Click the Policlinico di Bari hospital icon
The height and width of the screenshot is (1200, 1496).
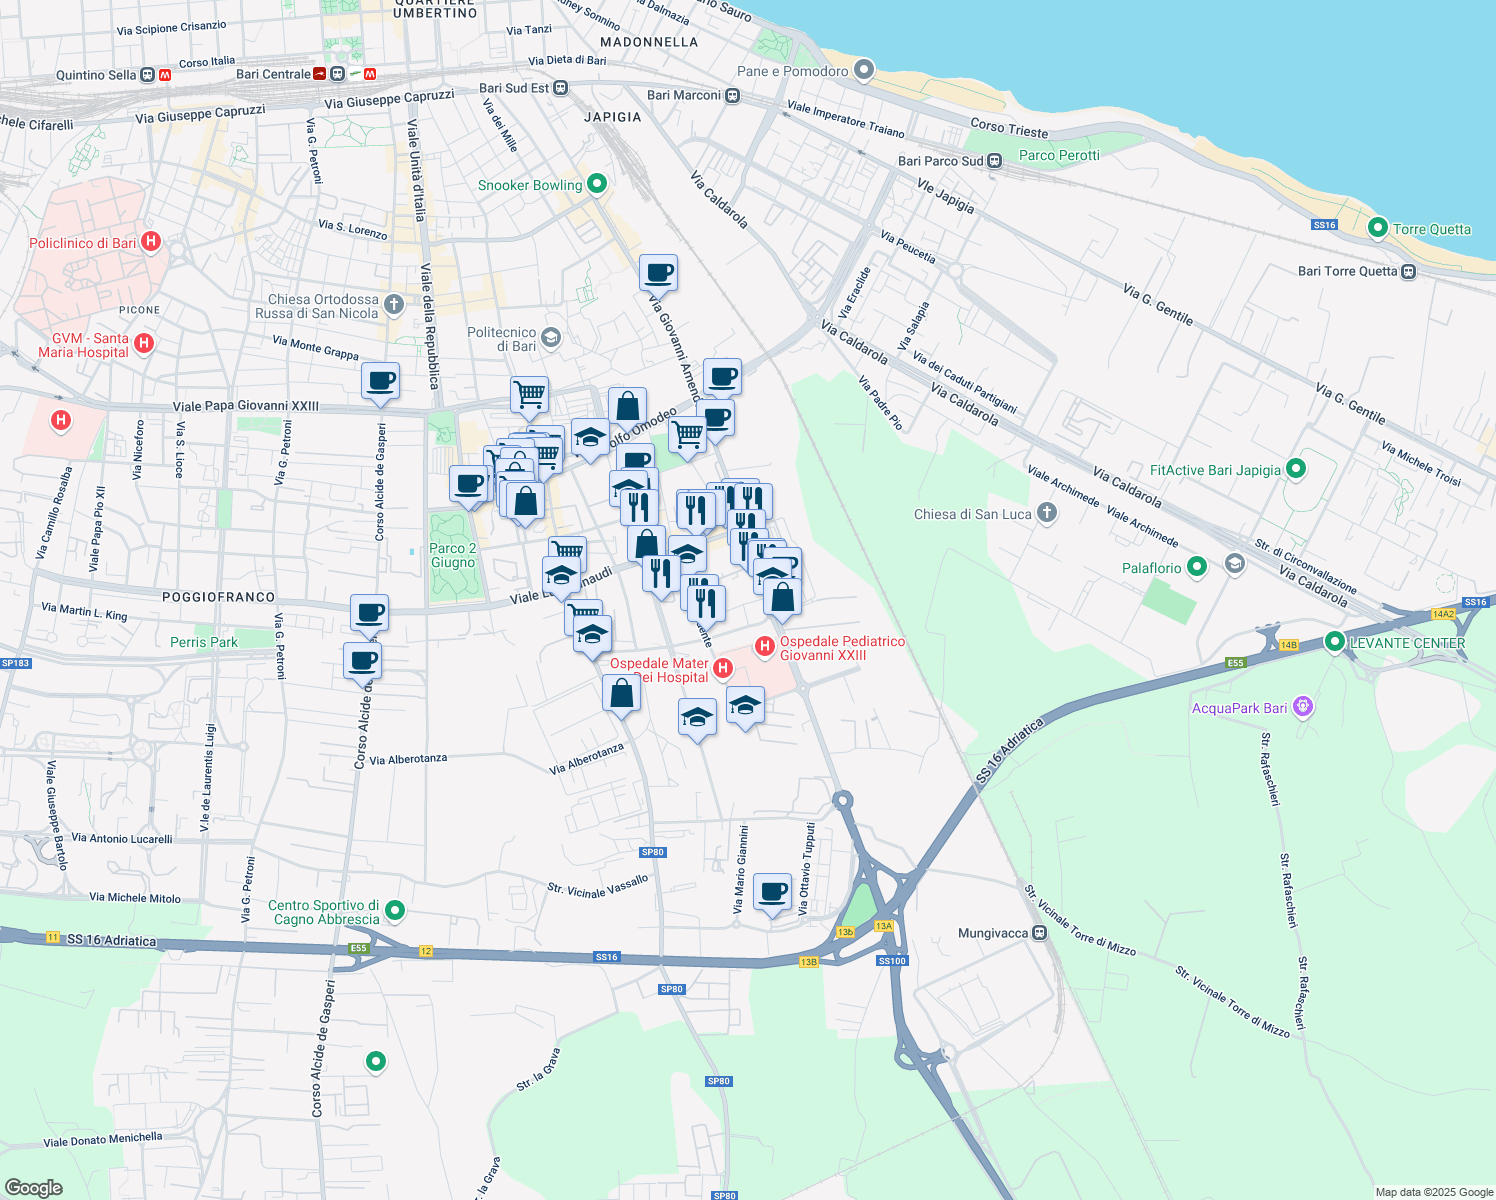point(151,241)
